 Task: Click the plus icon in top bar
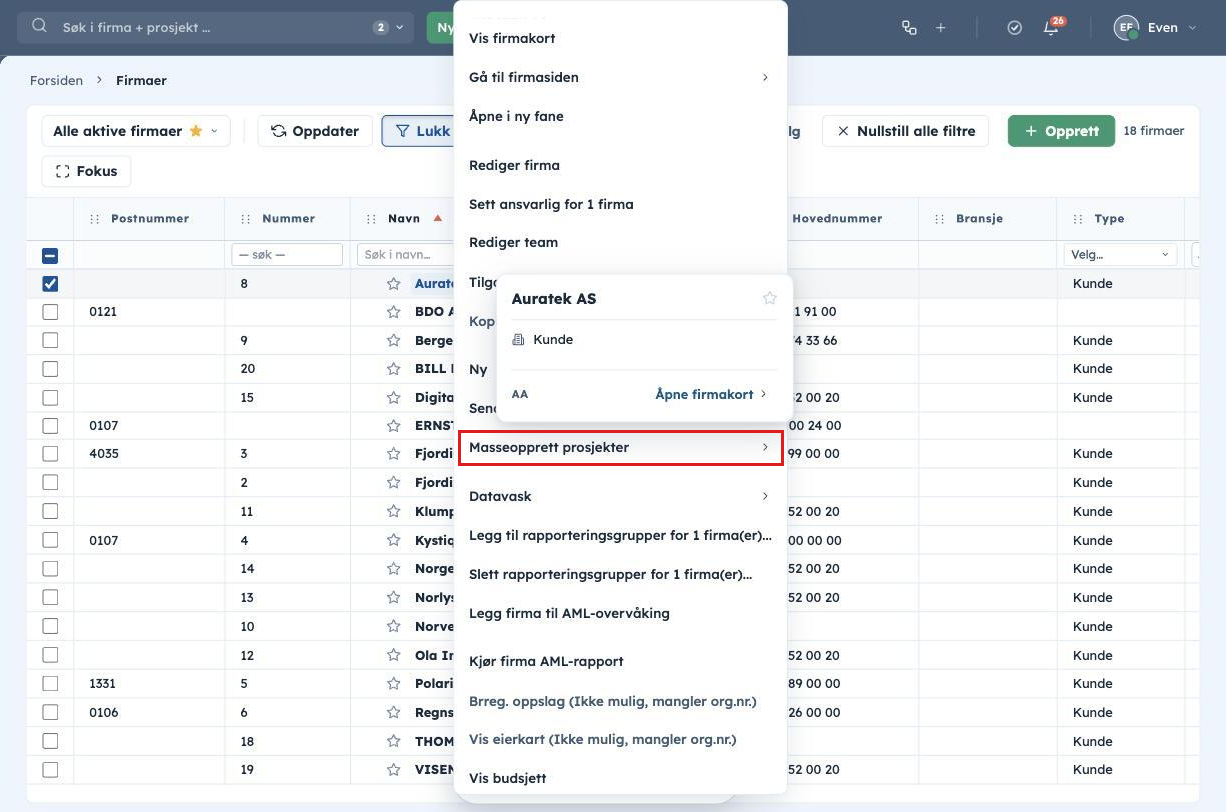click(940, 28)
